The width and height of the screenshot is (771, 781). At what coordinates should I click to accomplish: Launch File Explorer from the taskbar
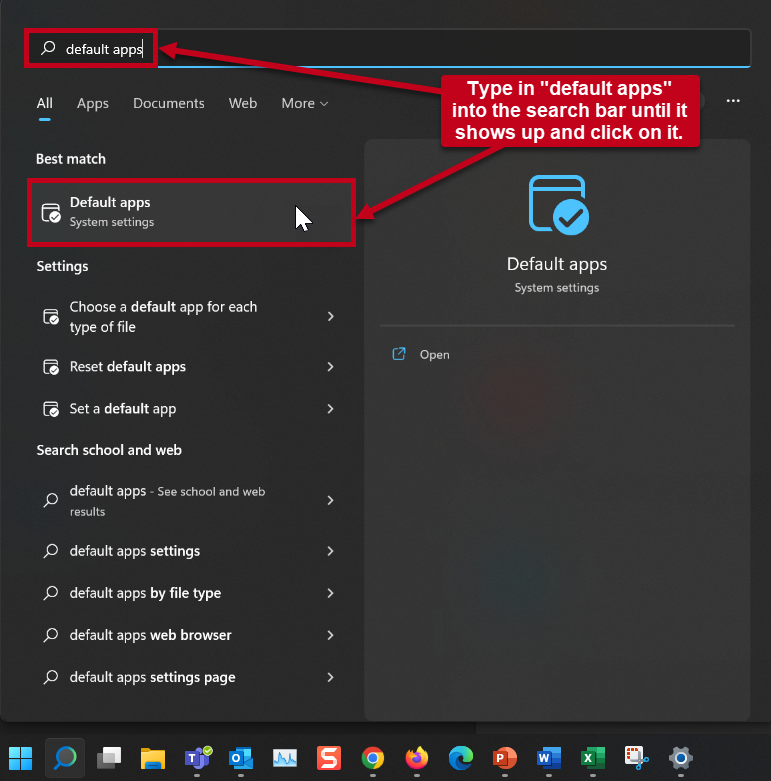[153, 758]
